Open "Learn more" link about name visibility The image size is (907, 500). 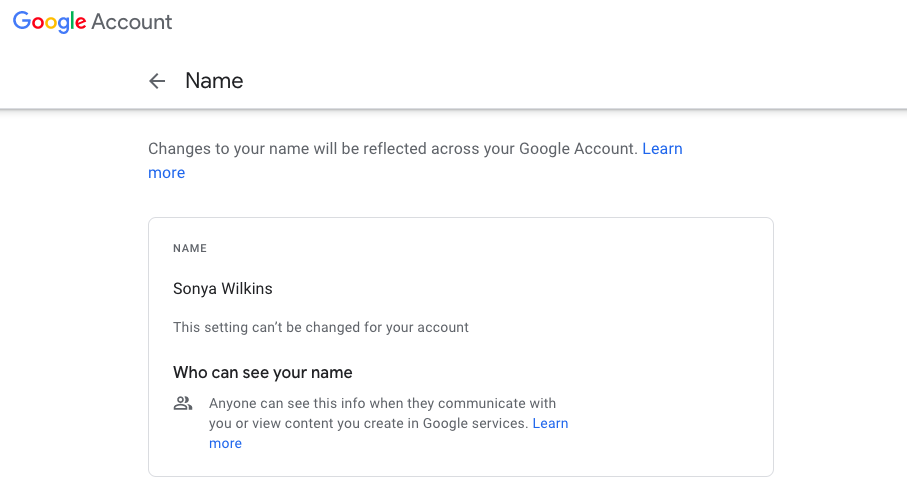tap(550, 424)
